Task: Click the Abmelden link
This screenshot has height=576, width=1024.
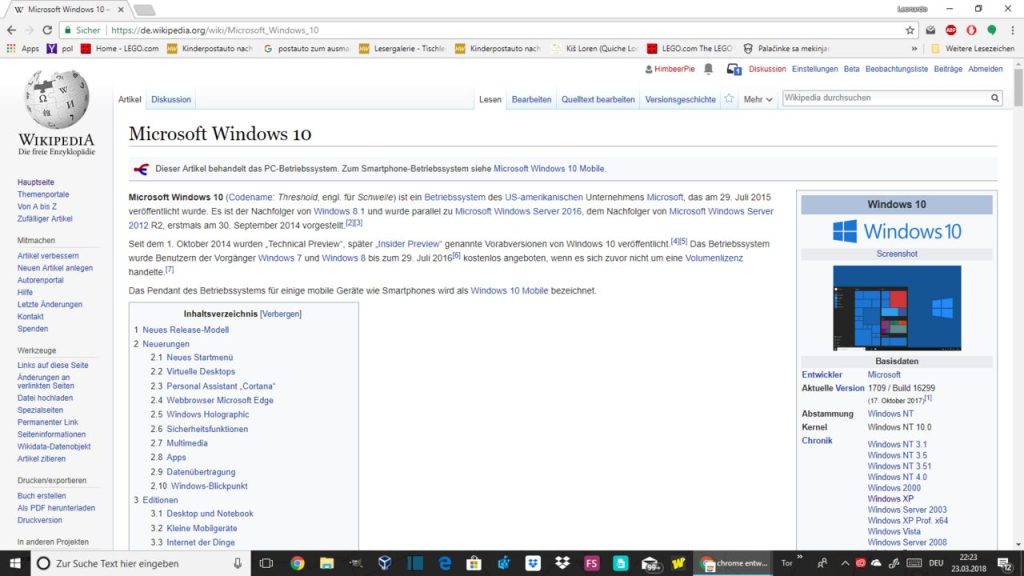Action: (x=985, y=69)
